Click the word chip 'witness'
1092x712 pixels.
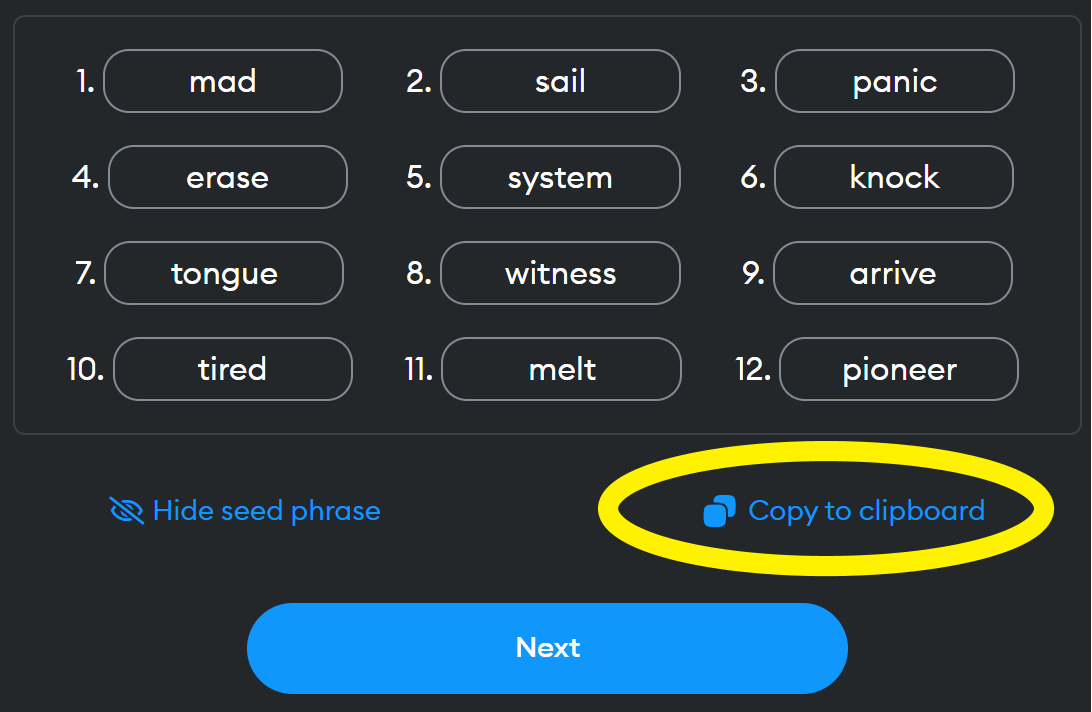560,273
